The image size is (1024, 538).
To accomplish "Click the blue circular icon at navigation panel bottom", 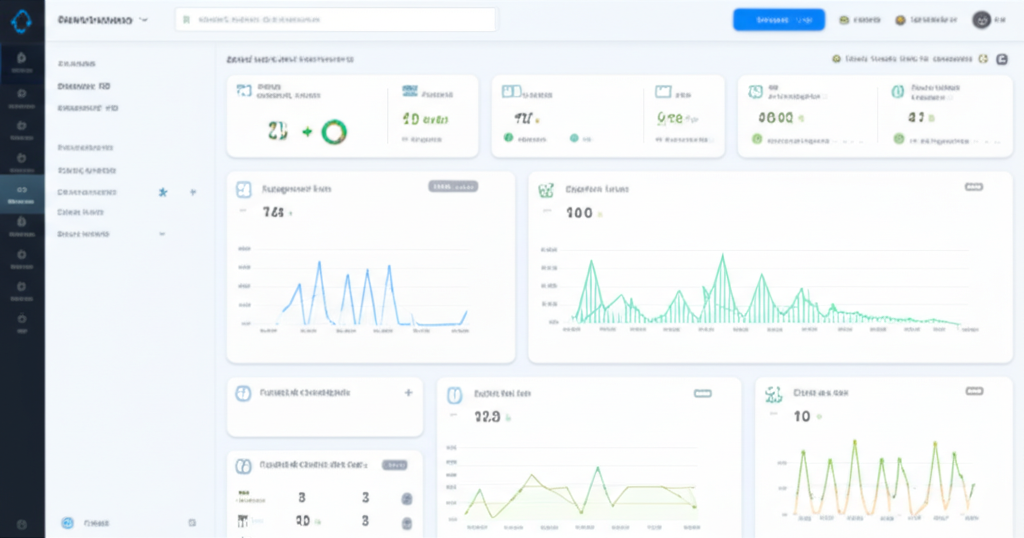I will point(68,522).
